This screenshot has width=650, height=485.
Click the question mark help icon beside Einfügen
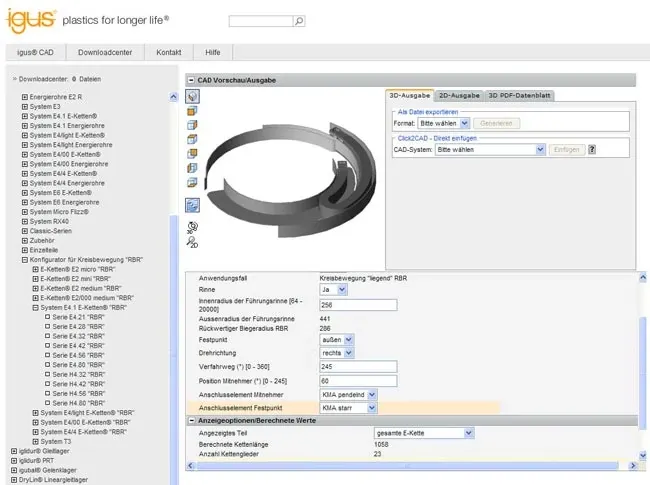(x=592, y=149)
